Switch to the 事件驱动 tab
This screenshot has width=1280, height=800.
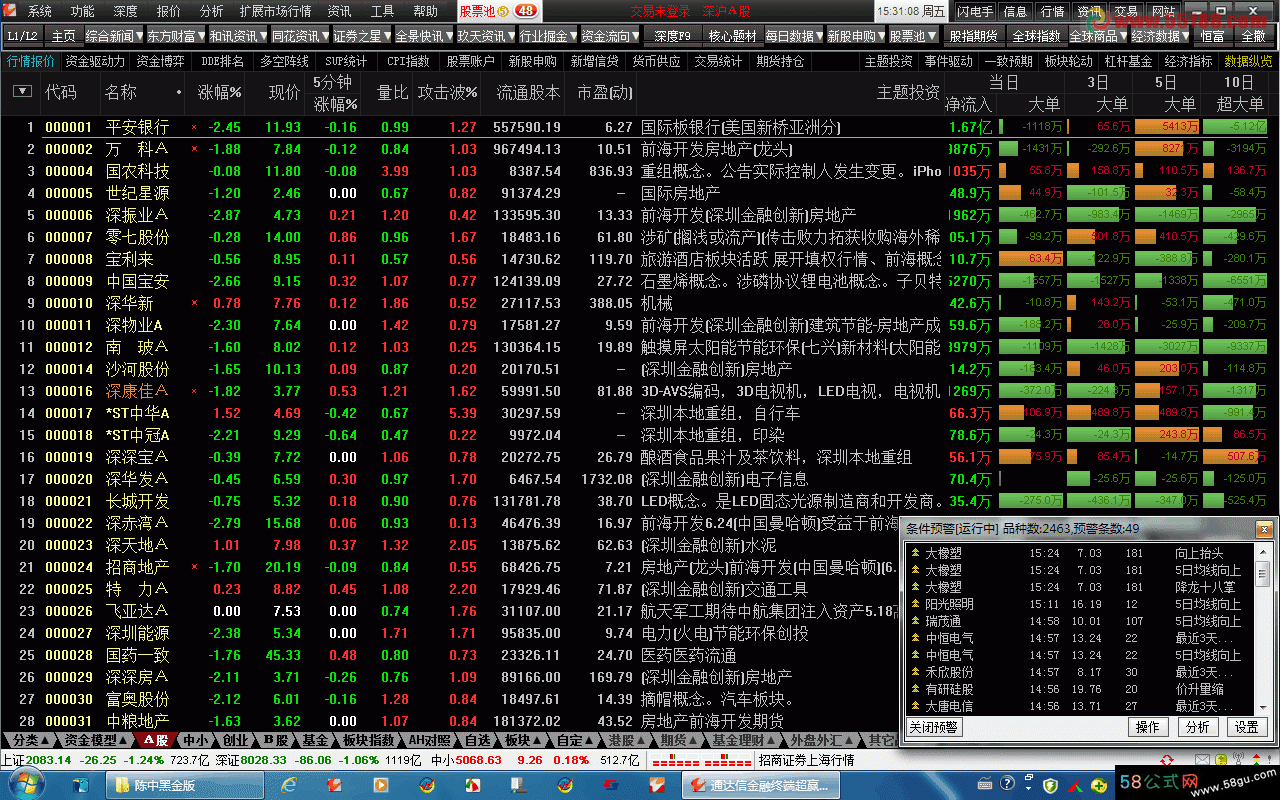click(x=948, y=61)
